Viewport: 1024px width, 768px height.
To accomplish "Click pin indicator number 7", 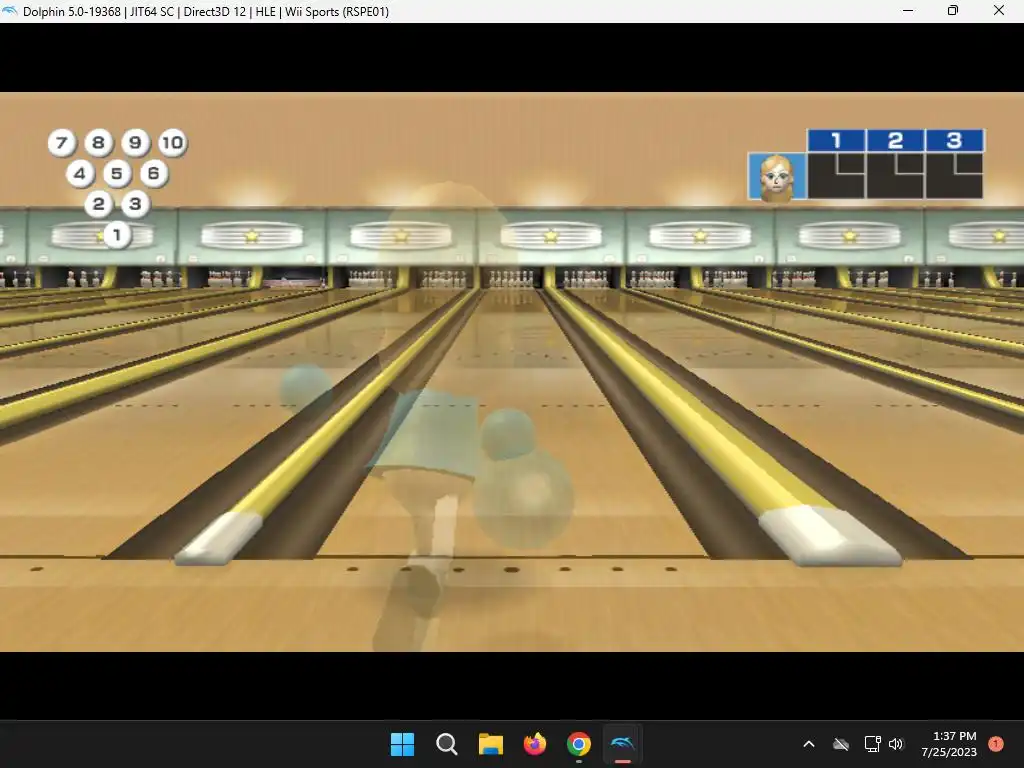I will (x=61, y=142).
